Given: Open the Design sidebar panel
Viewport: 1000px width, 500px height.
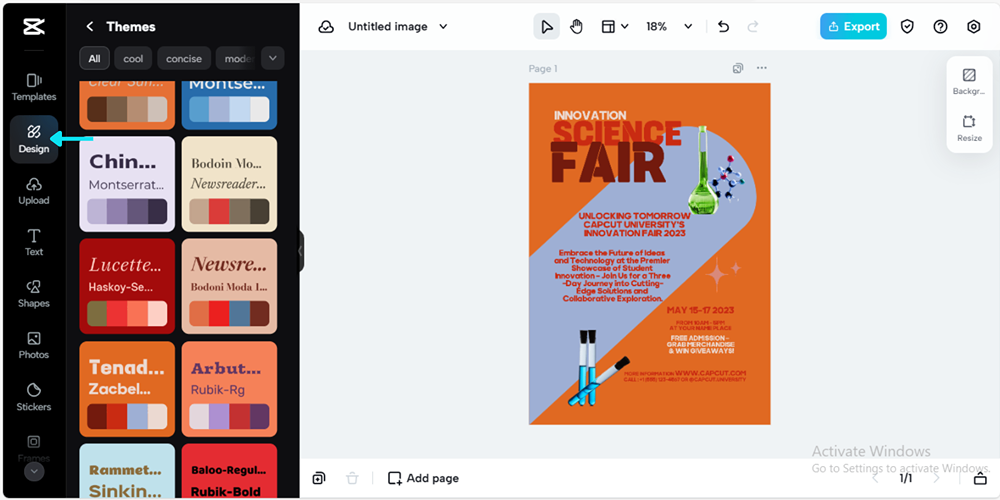Looking at the screenshot, I should click(x=34, y=139).
